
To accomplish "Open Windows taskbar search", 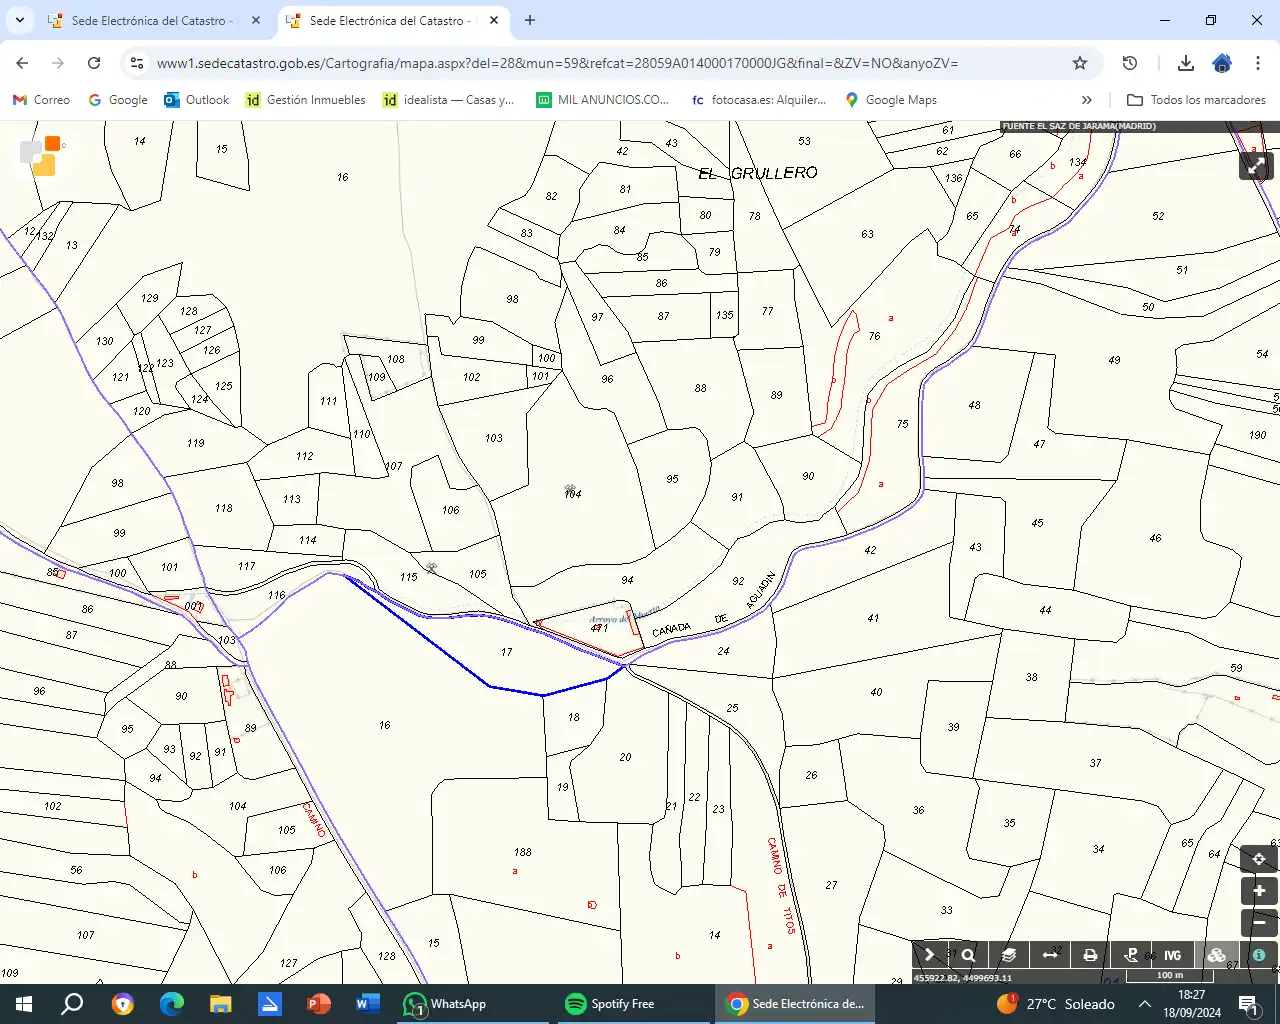I will [73, 1004].
